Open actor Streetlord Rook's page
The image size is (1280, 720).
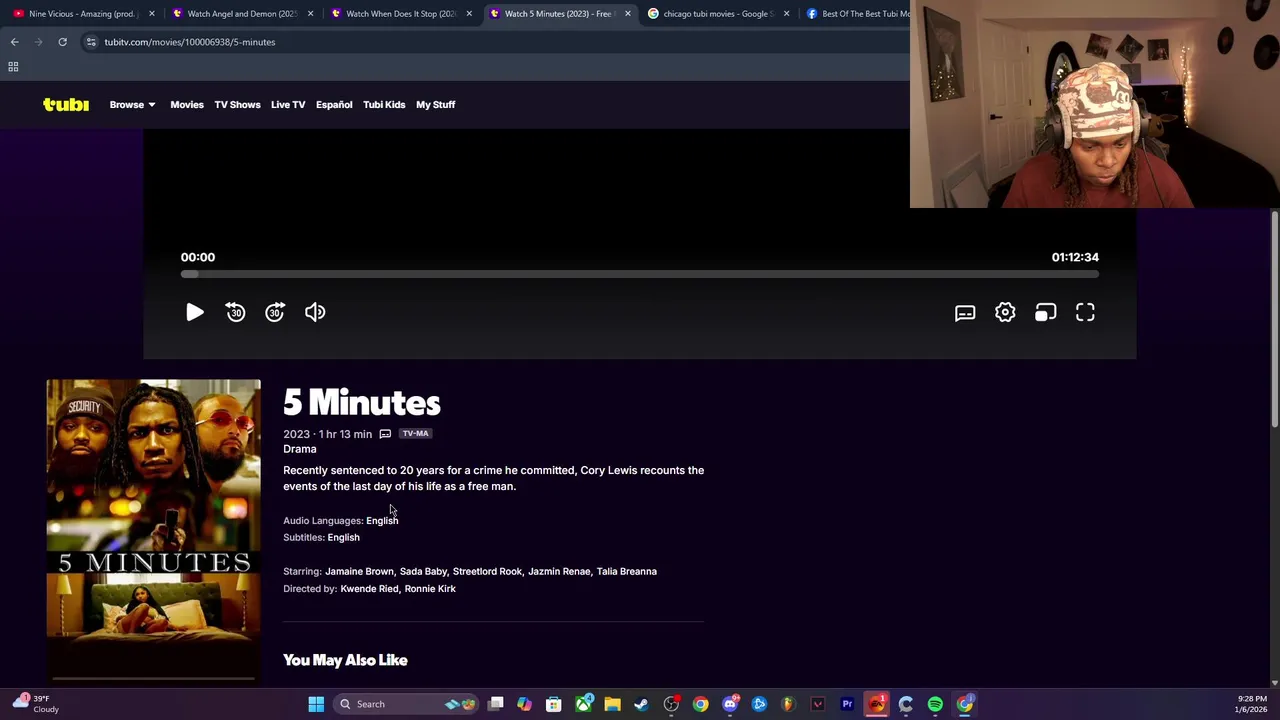(487, 571)
